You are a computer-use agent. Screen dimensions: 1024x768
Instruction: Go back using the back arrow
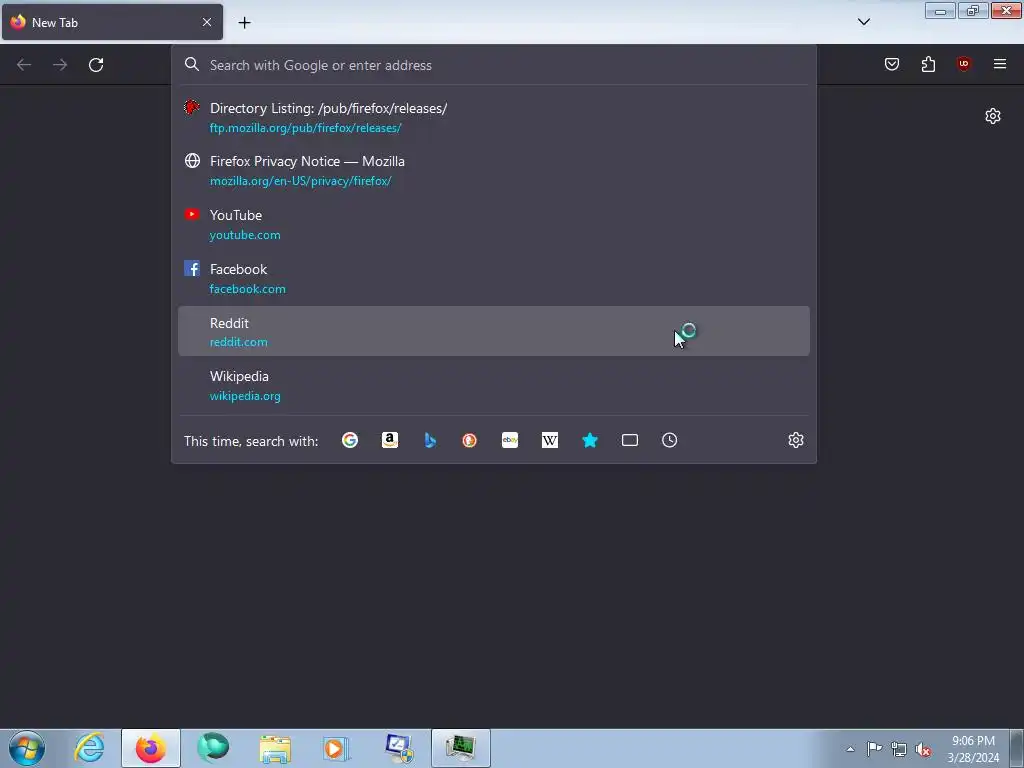pyautogui.click(x=24, y=65)
